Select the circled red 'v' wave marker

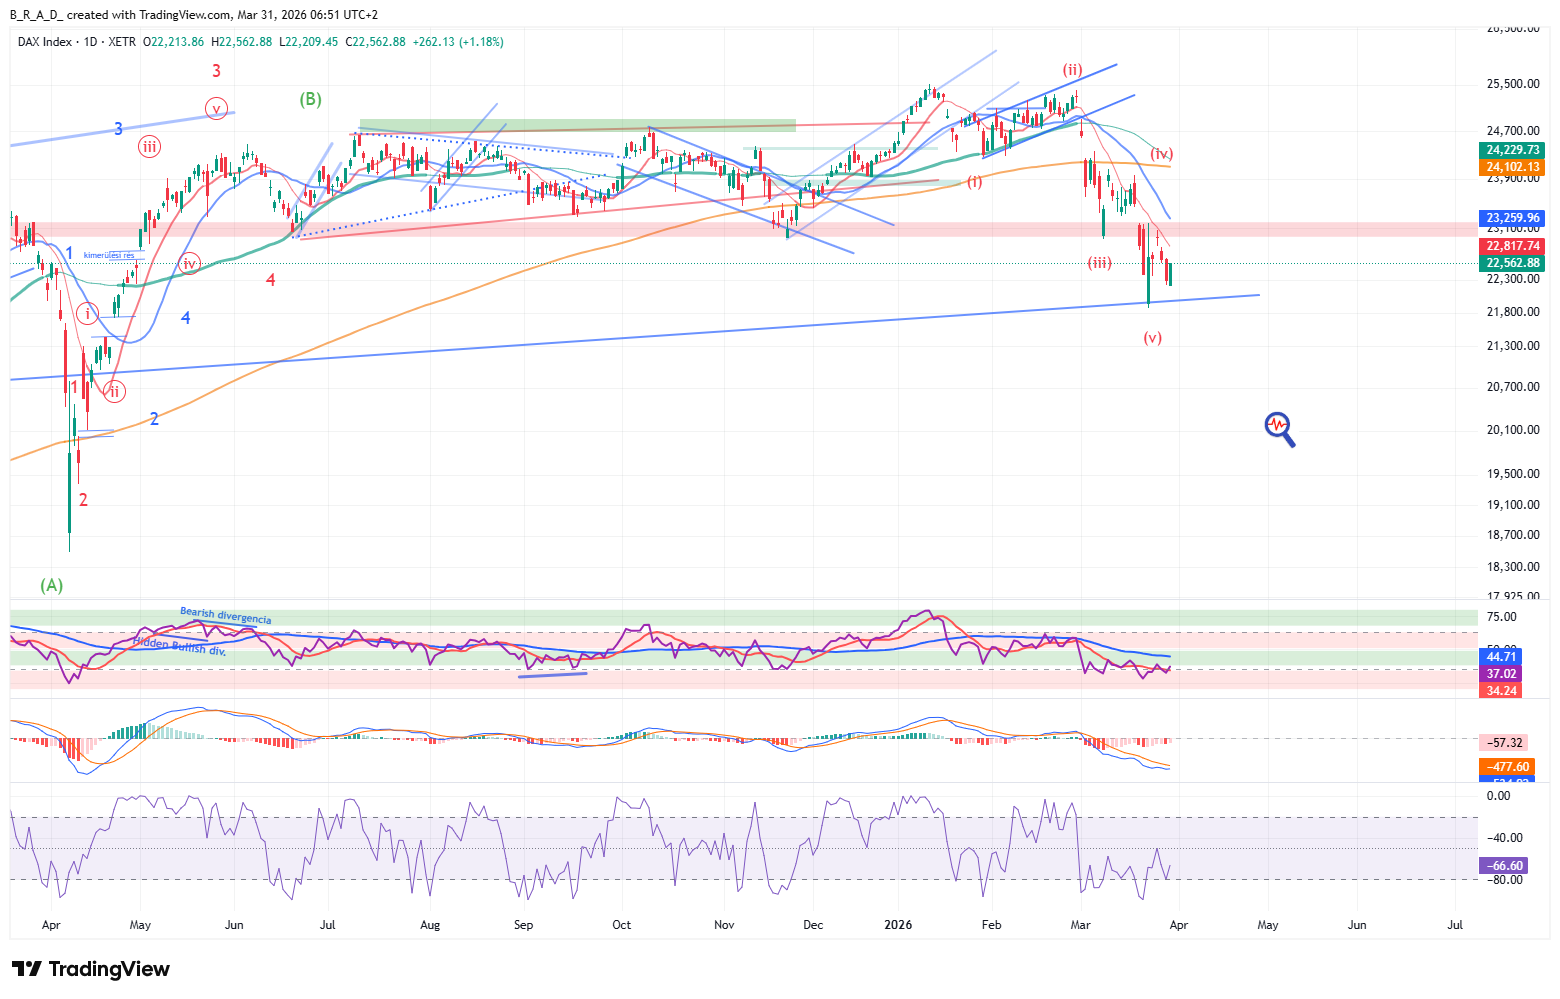pyautogui.click(x=216, y=108)
